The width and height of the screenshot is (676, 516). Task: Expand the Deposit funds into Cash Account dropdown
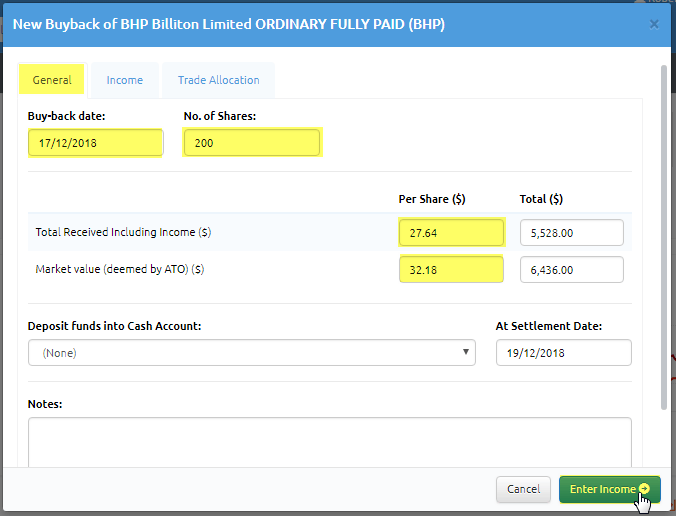(252, 353)
